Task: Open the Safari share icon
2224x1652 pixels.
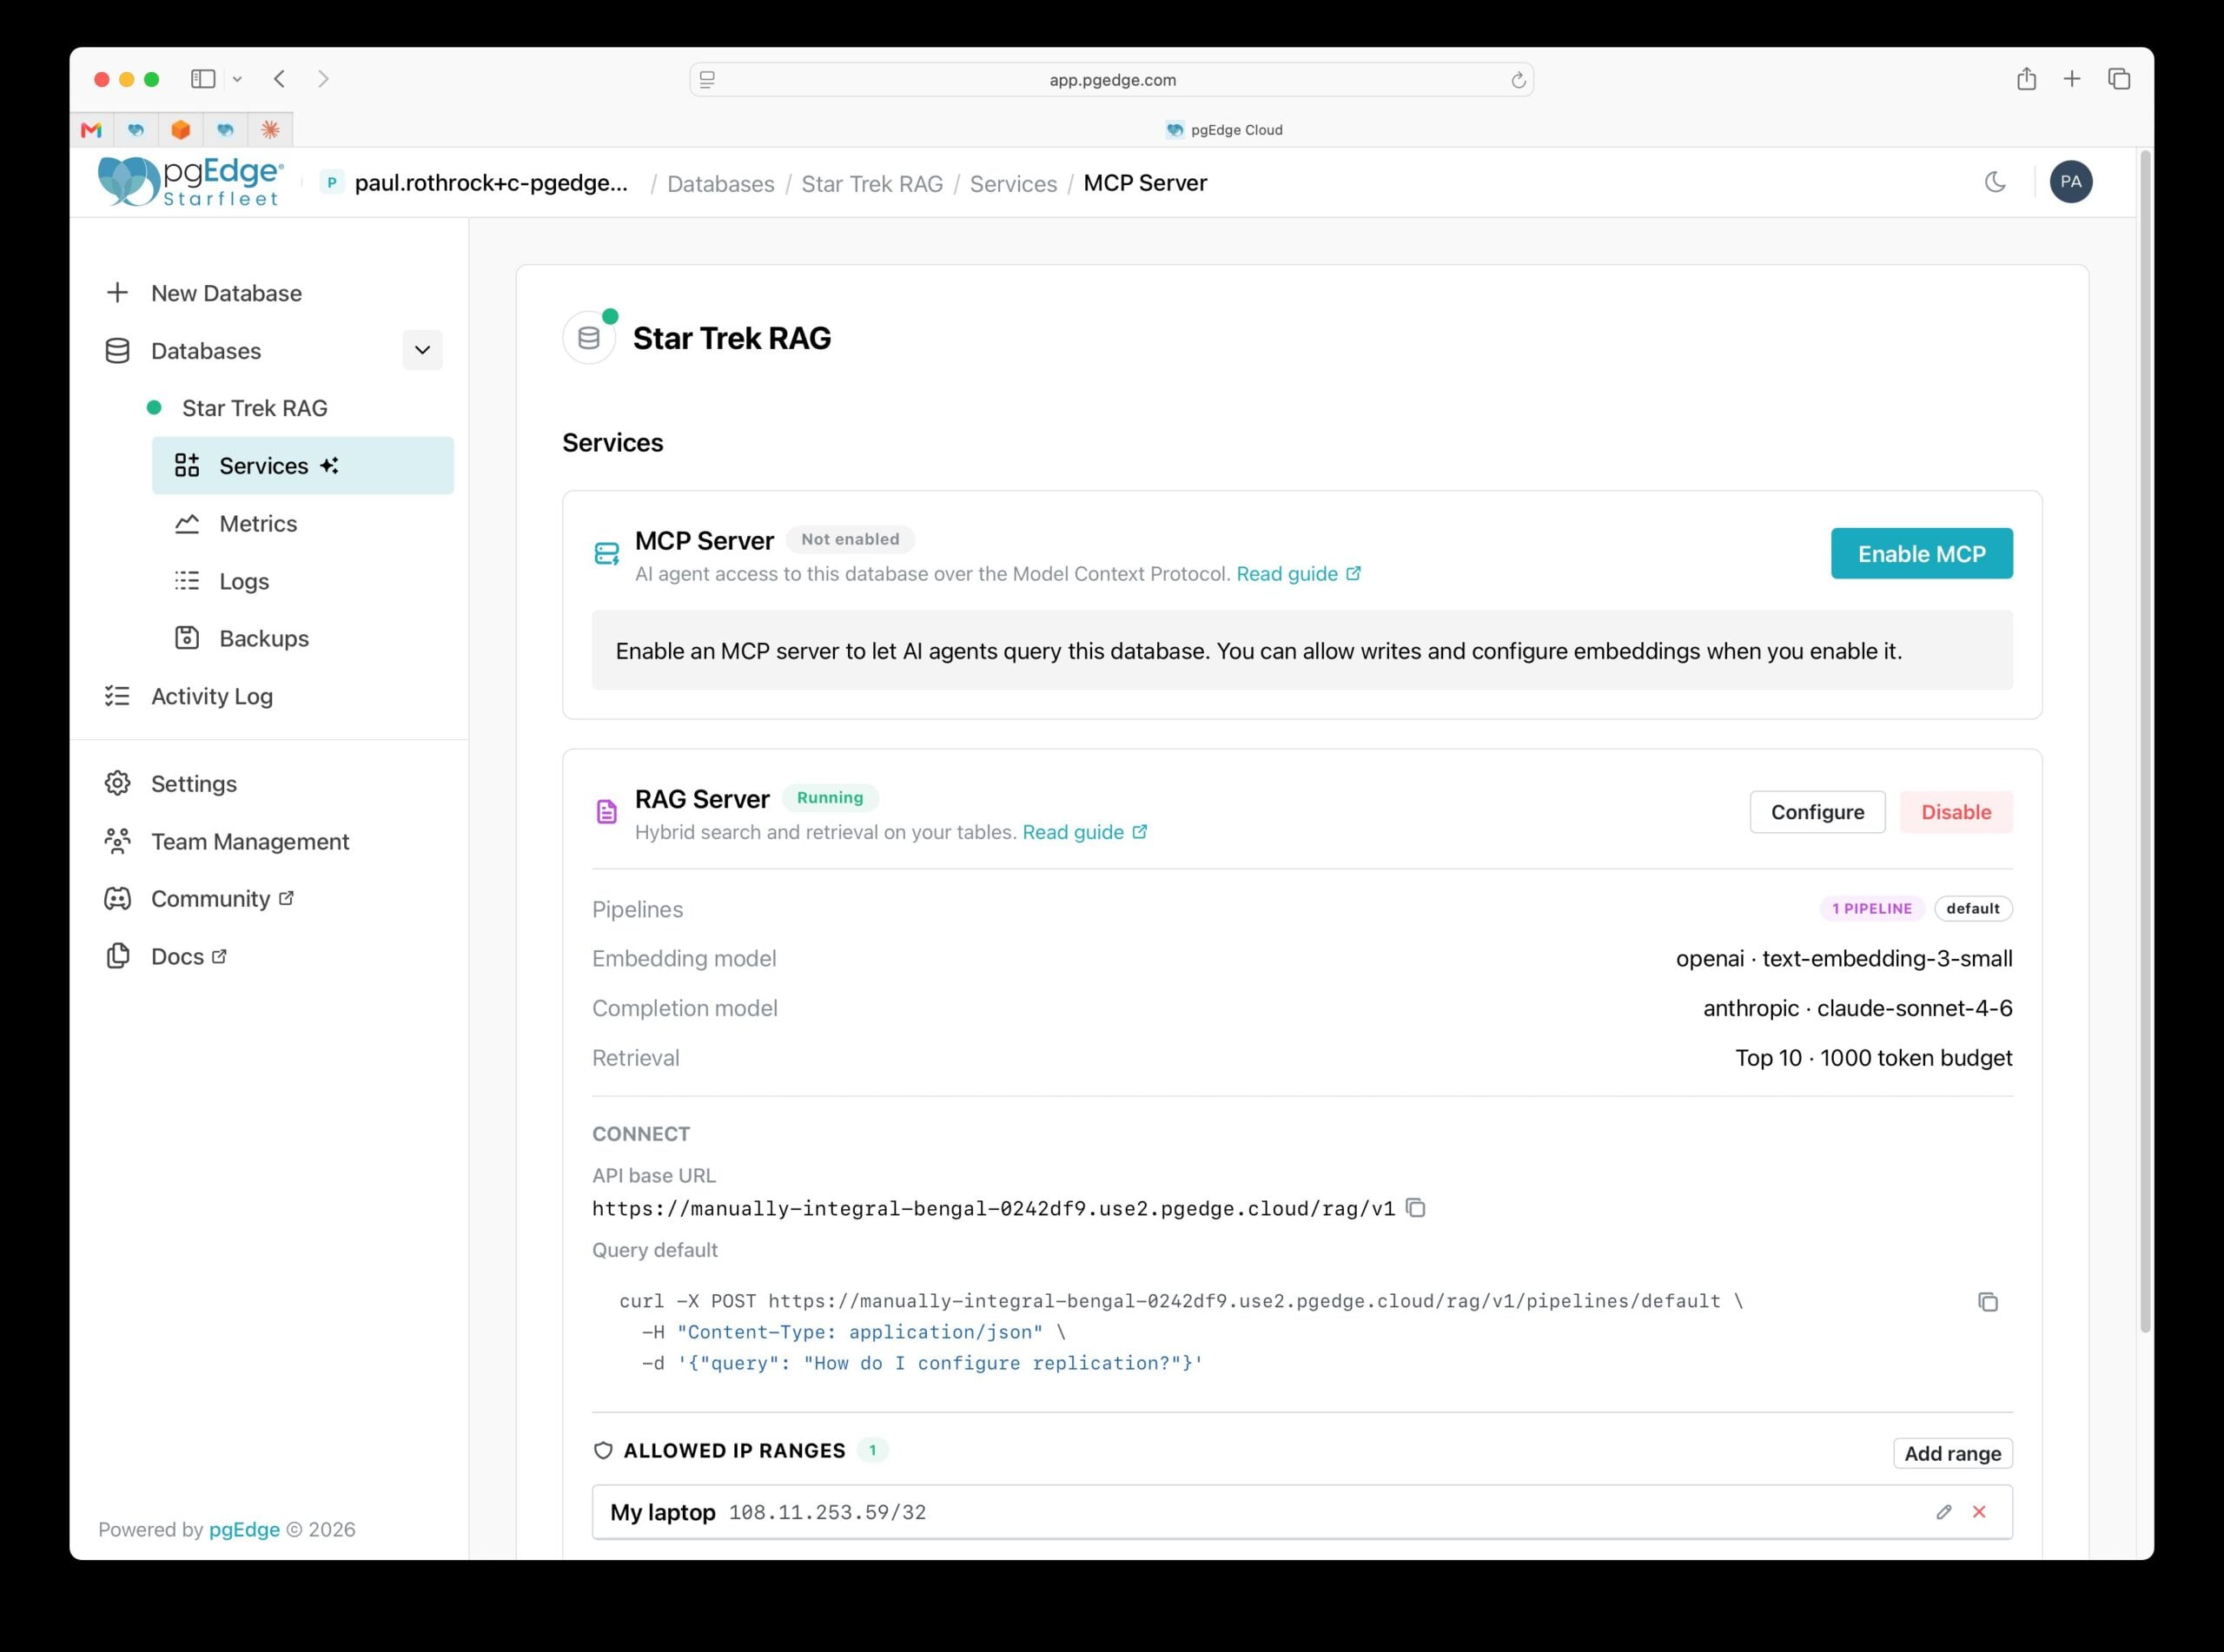Action: [x=2026, y=79]
